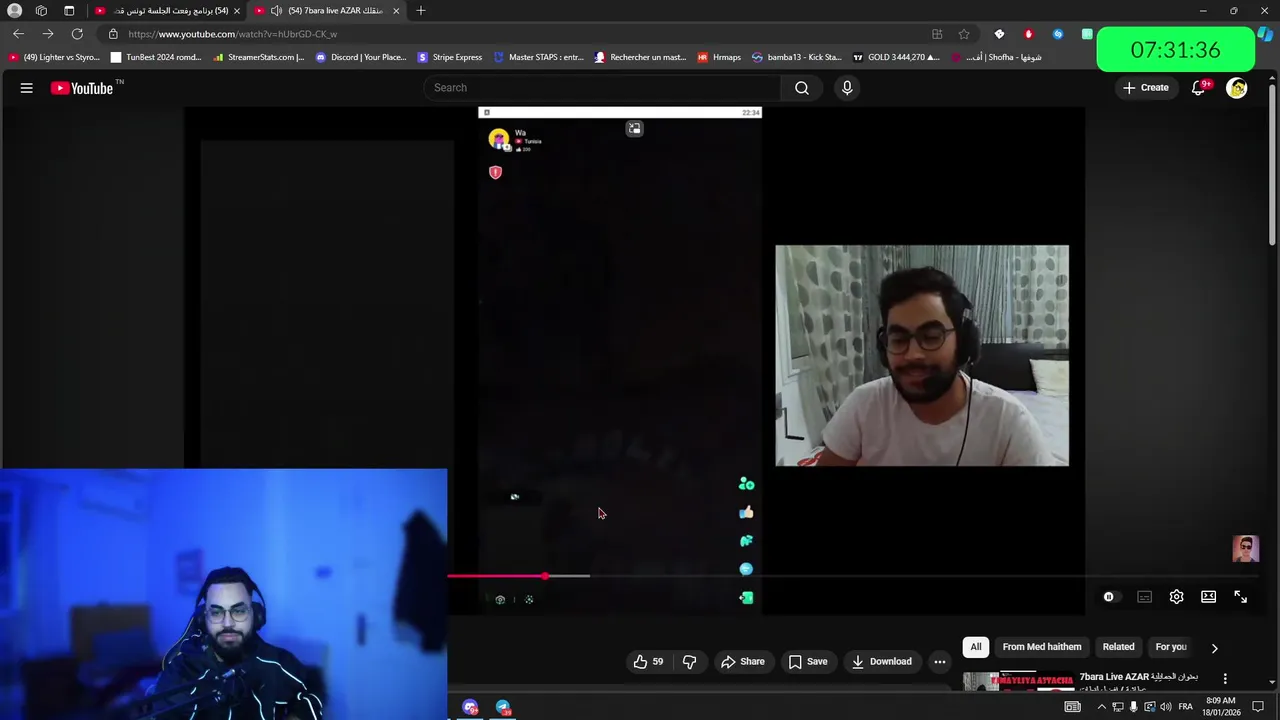Enter full screen on the video player

(1241, 597)
